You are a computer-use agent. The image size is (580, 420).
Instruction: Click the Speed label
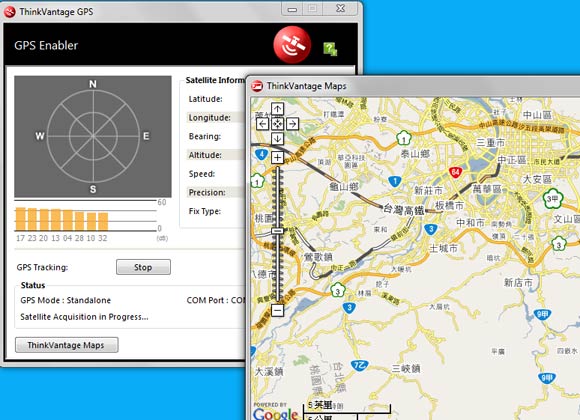202,174
